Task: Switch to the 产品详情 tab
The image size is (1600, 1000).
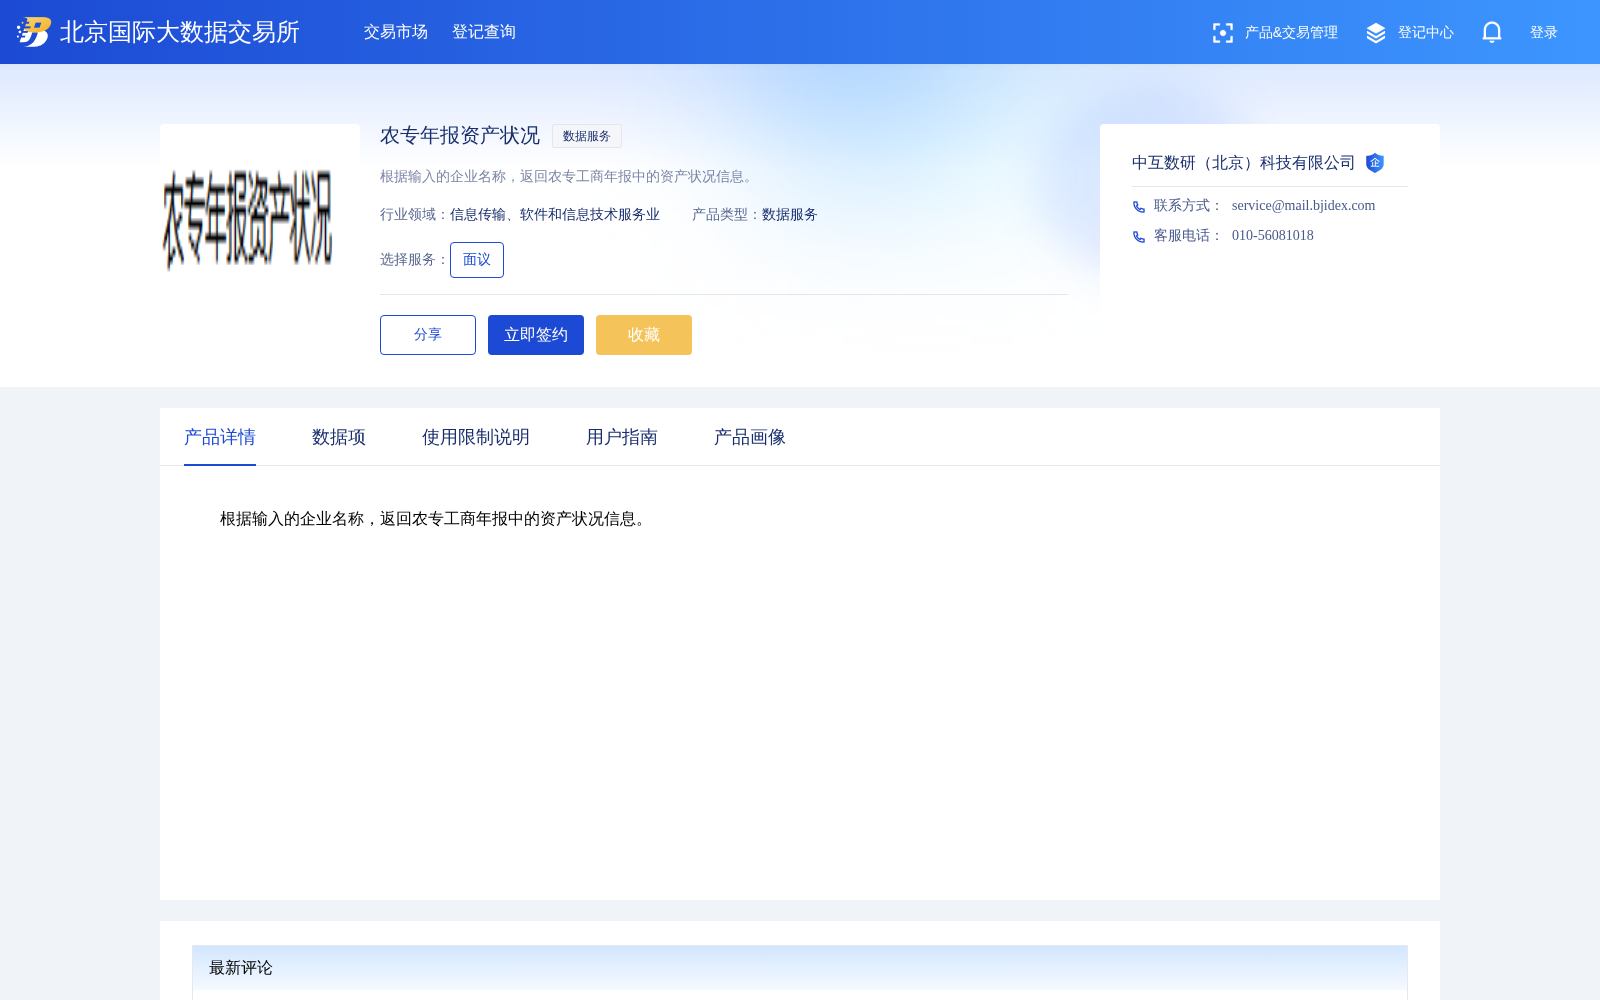Action: pos(220,437)
